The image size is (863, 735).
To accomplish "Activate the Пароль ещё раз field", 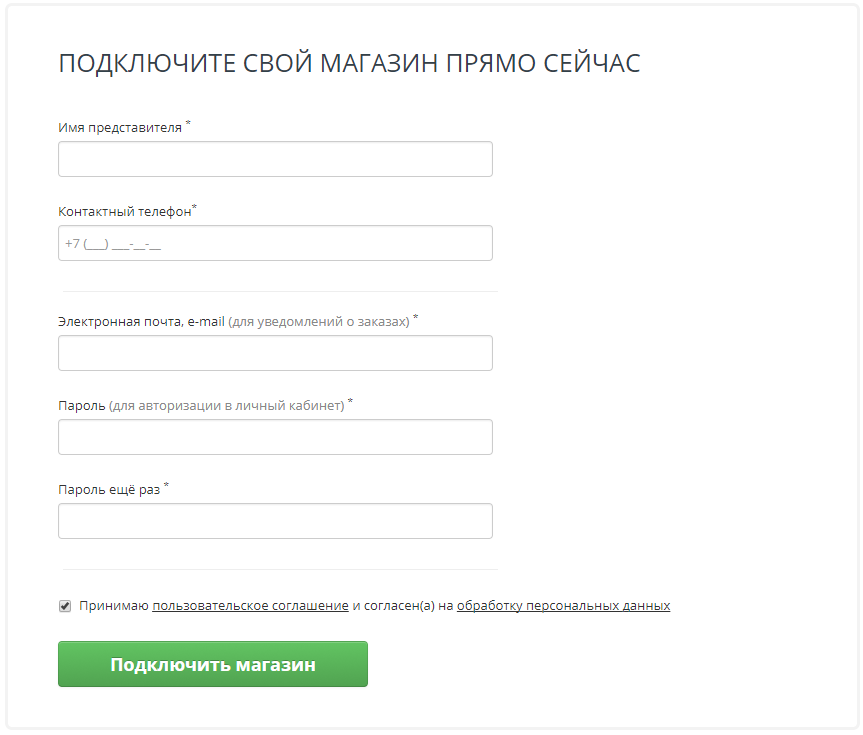I will click(x=275, y=521).
